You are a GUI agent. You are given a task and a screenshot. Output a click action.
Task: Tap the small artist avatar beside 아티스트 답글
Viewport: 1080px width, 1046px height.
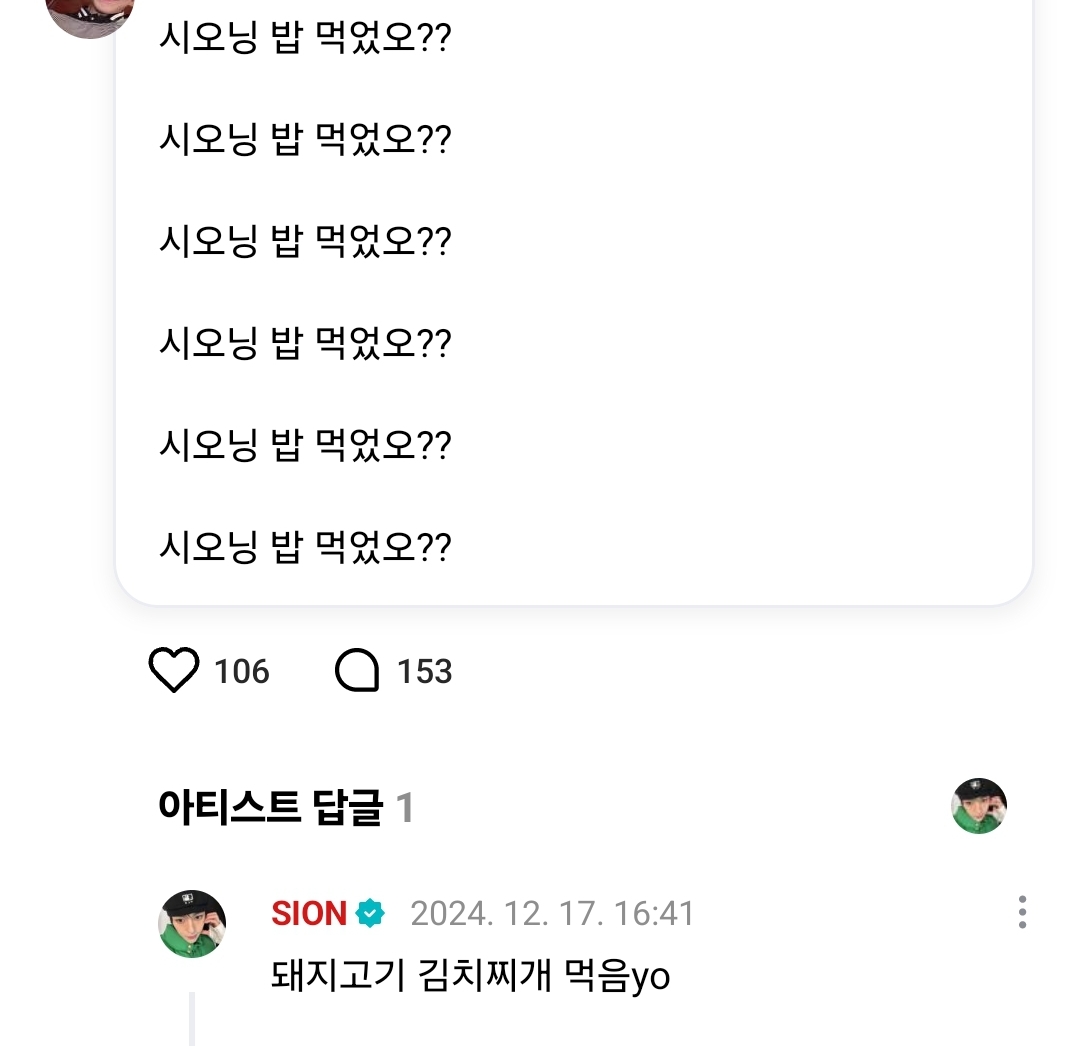click(978, 806)
